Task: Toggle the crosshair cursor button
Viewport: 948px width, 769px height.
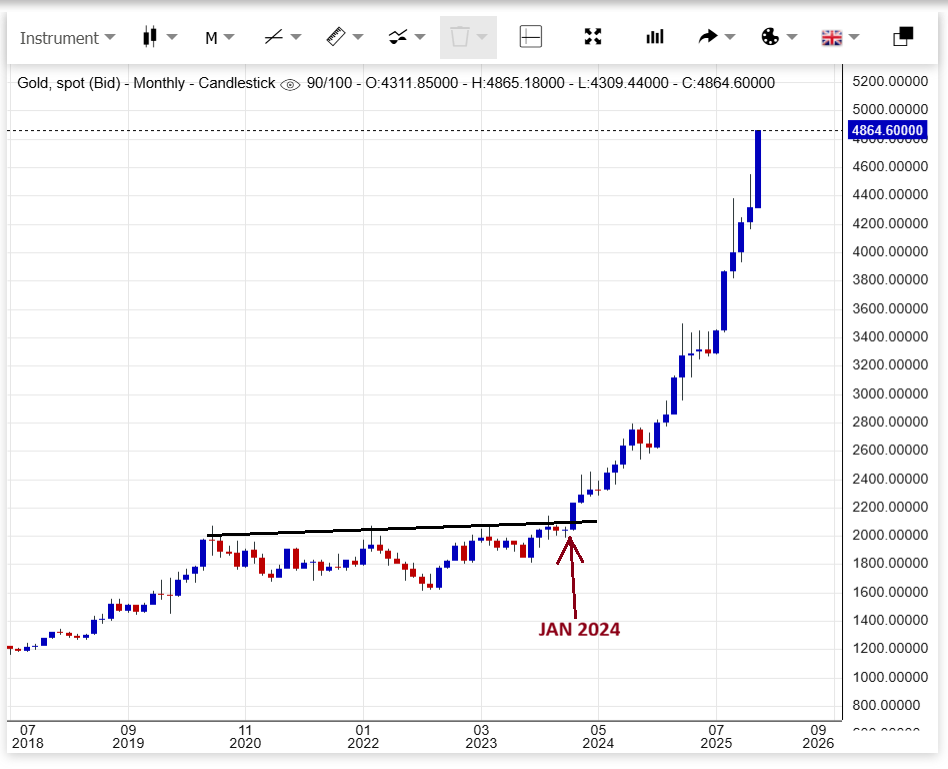Action: (531, 38)
